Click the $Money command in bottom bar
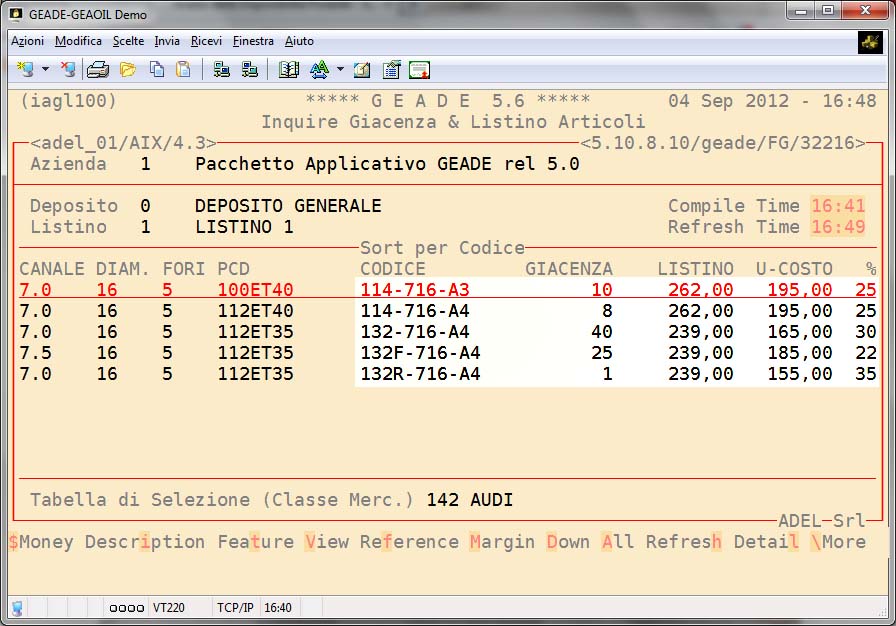 pyautogui.click(x=41, y=542)
